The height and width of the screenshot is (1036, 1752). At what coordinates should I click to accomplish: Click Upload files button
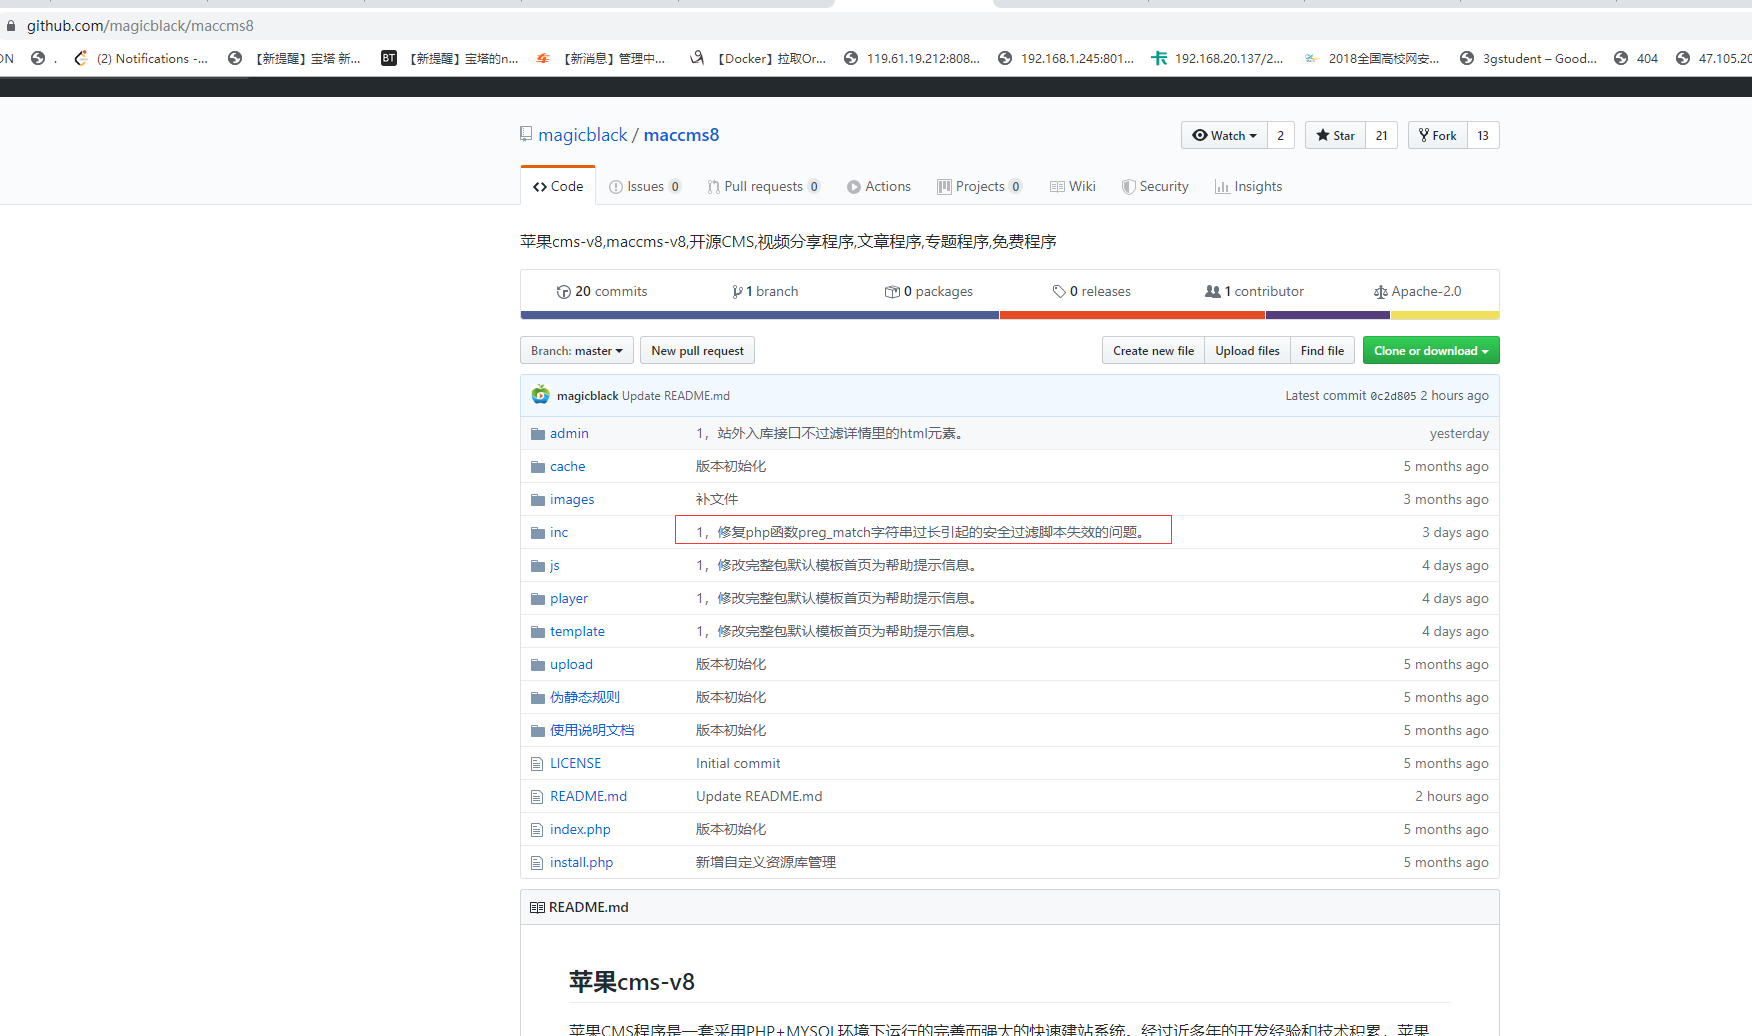[x=1247, y=351]
